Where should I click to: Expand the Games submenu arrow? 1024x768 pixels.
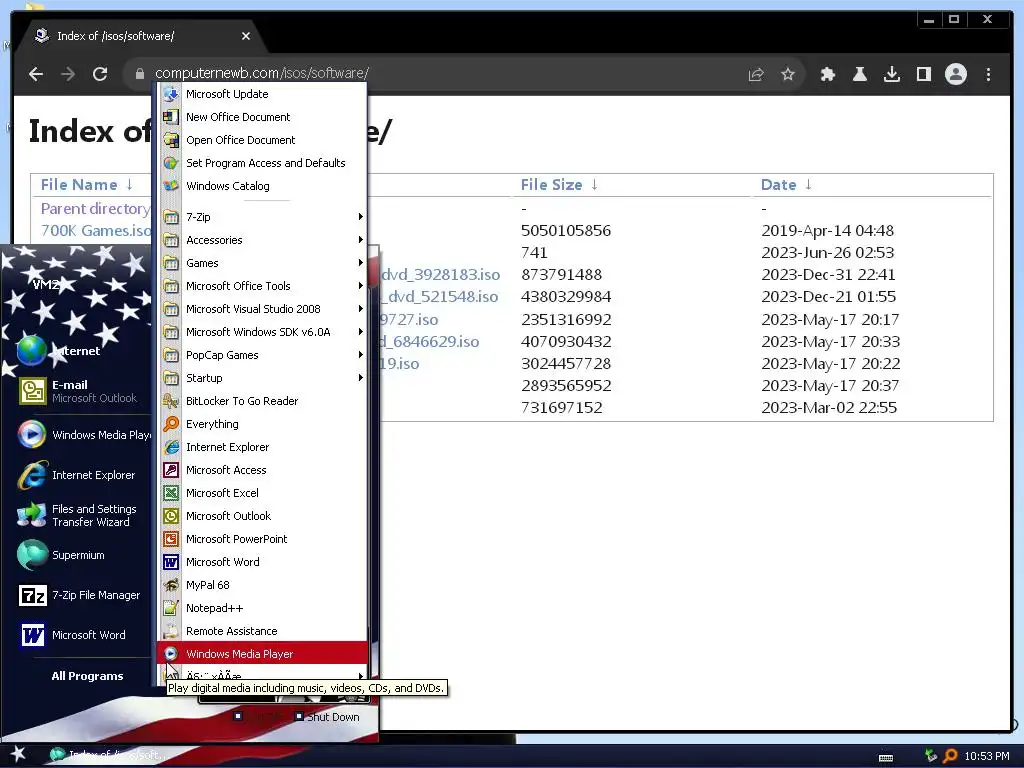click(x=360, y=263)
